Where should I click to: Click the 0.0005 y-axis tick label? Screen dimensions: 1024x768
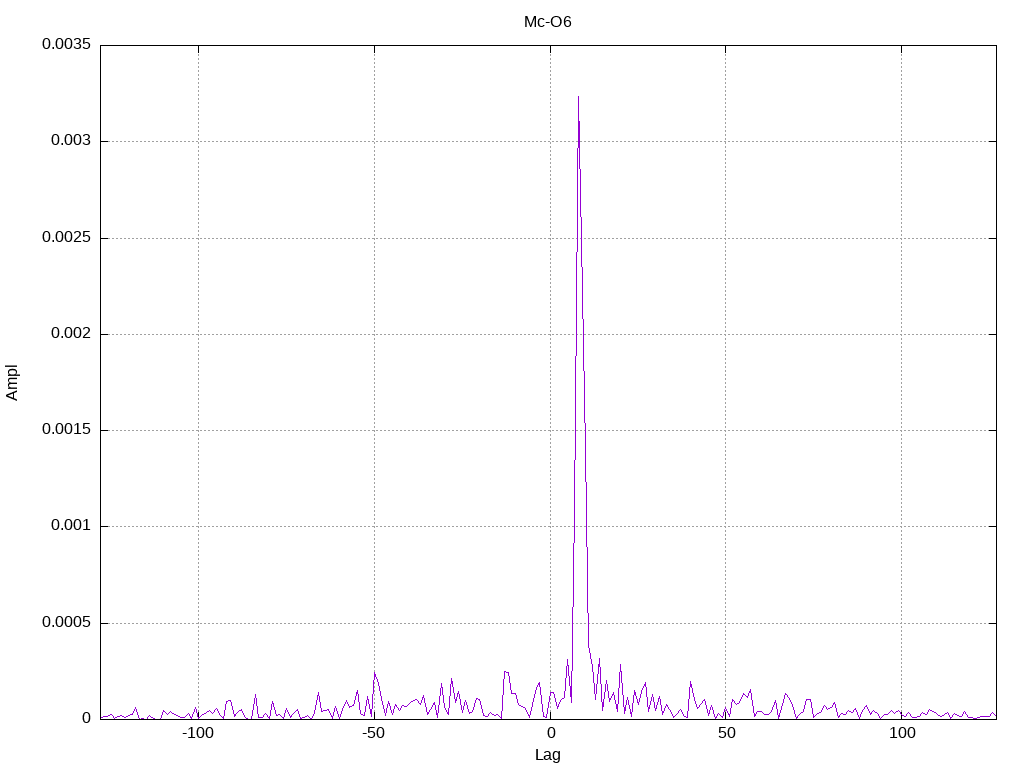pos(66,622)
